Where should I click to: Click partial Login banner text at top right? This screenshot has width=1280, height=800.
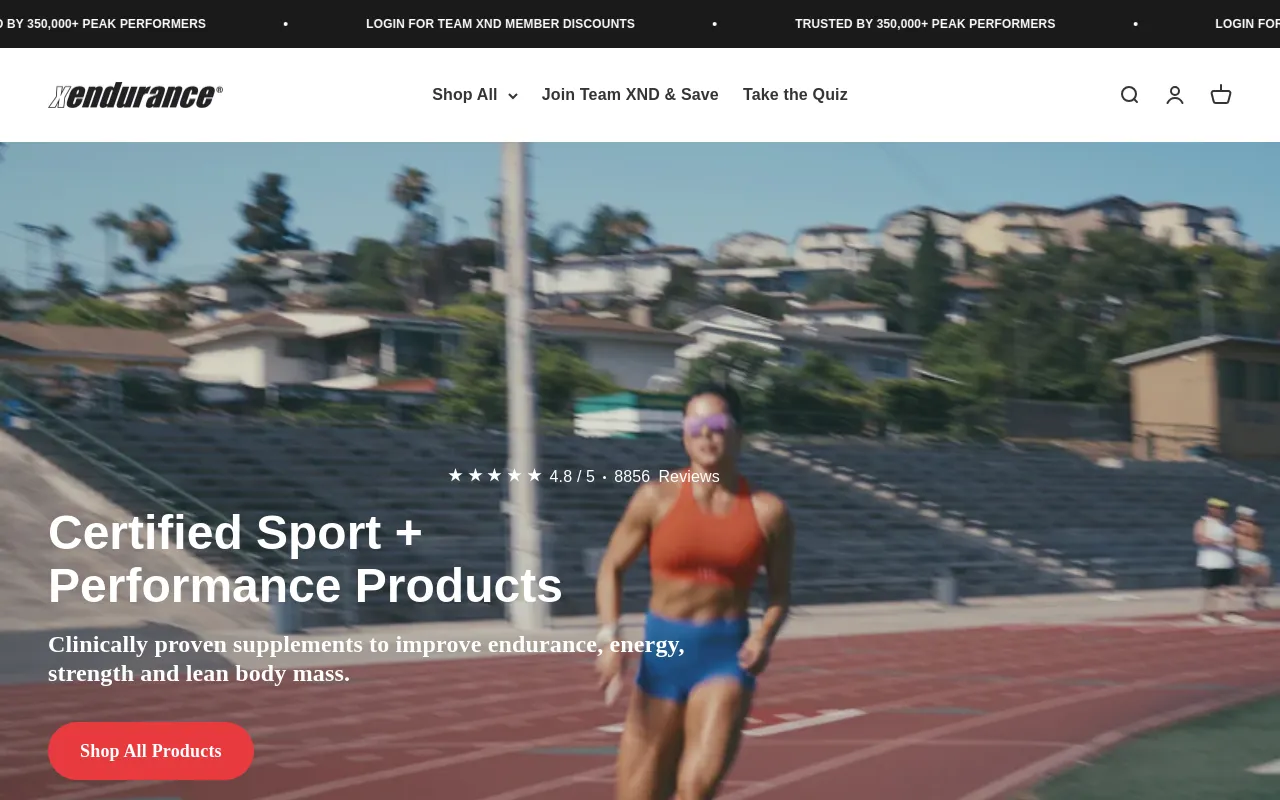(x=1247, y=24)
